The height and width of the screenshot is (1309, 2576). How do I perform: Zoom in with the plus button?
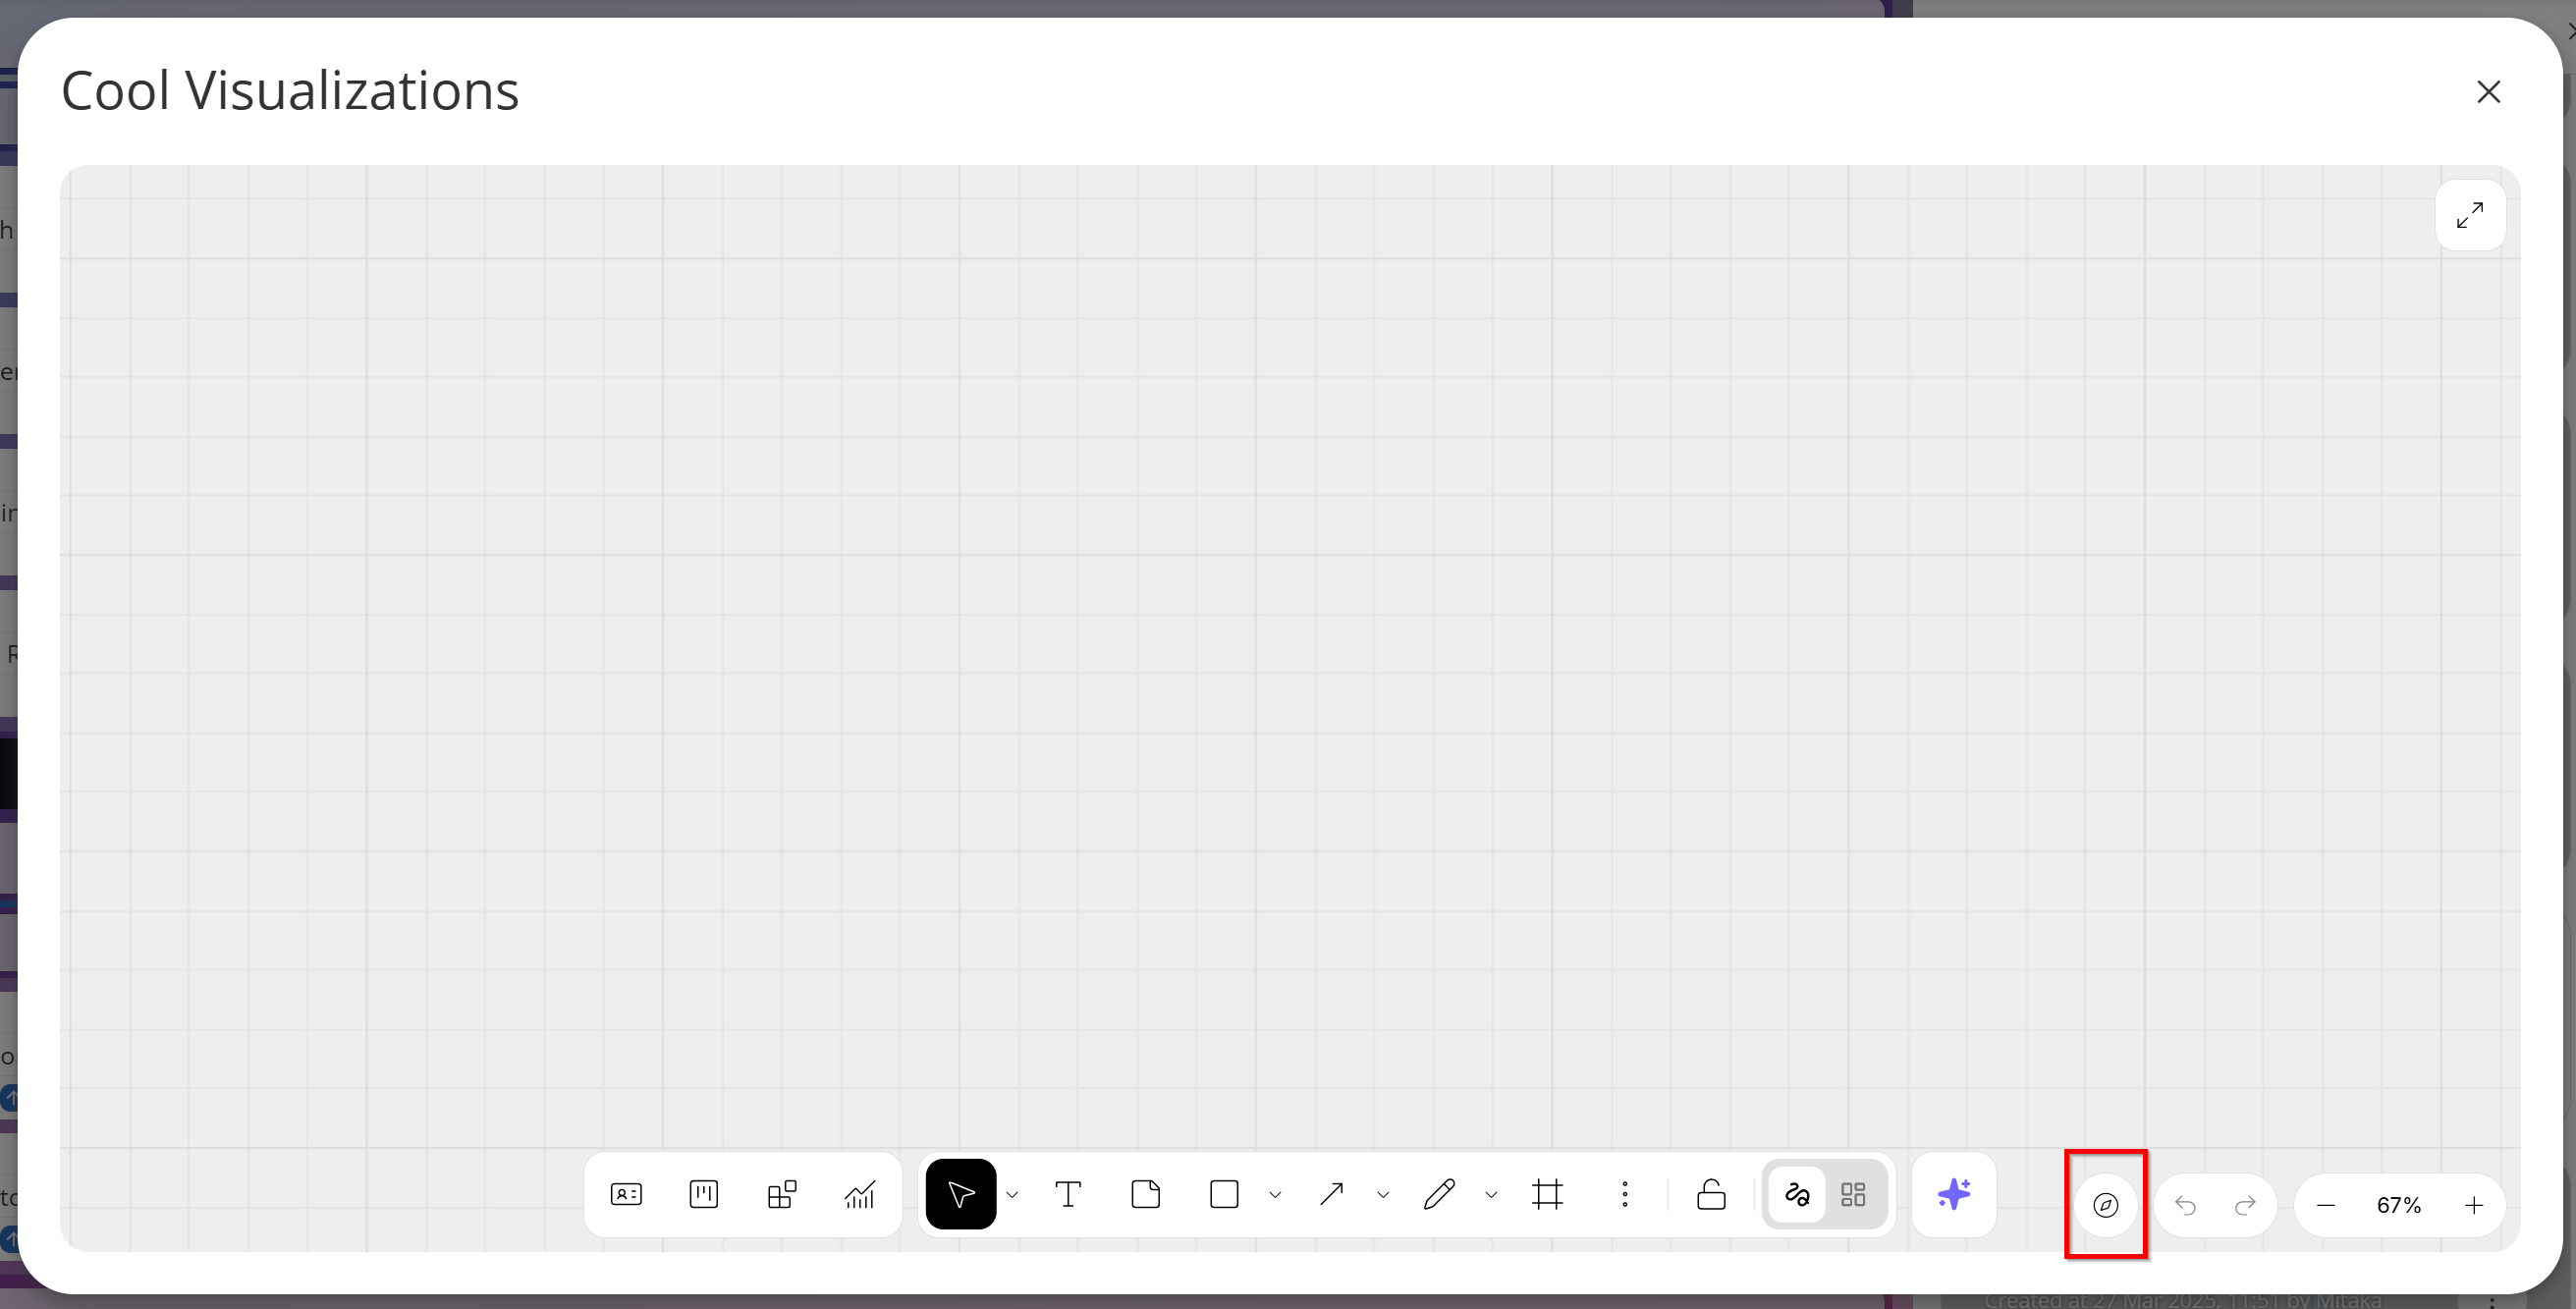(2473, 1205)
